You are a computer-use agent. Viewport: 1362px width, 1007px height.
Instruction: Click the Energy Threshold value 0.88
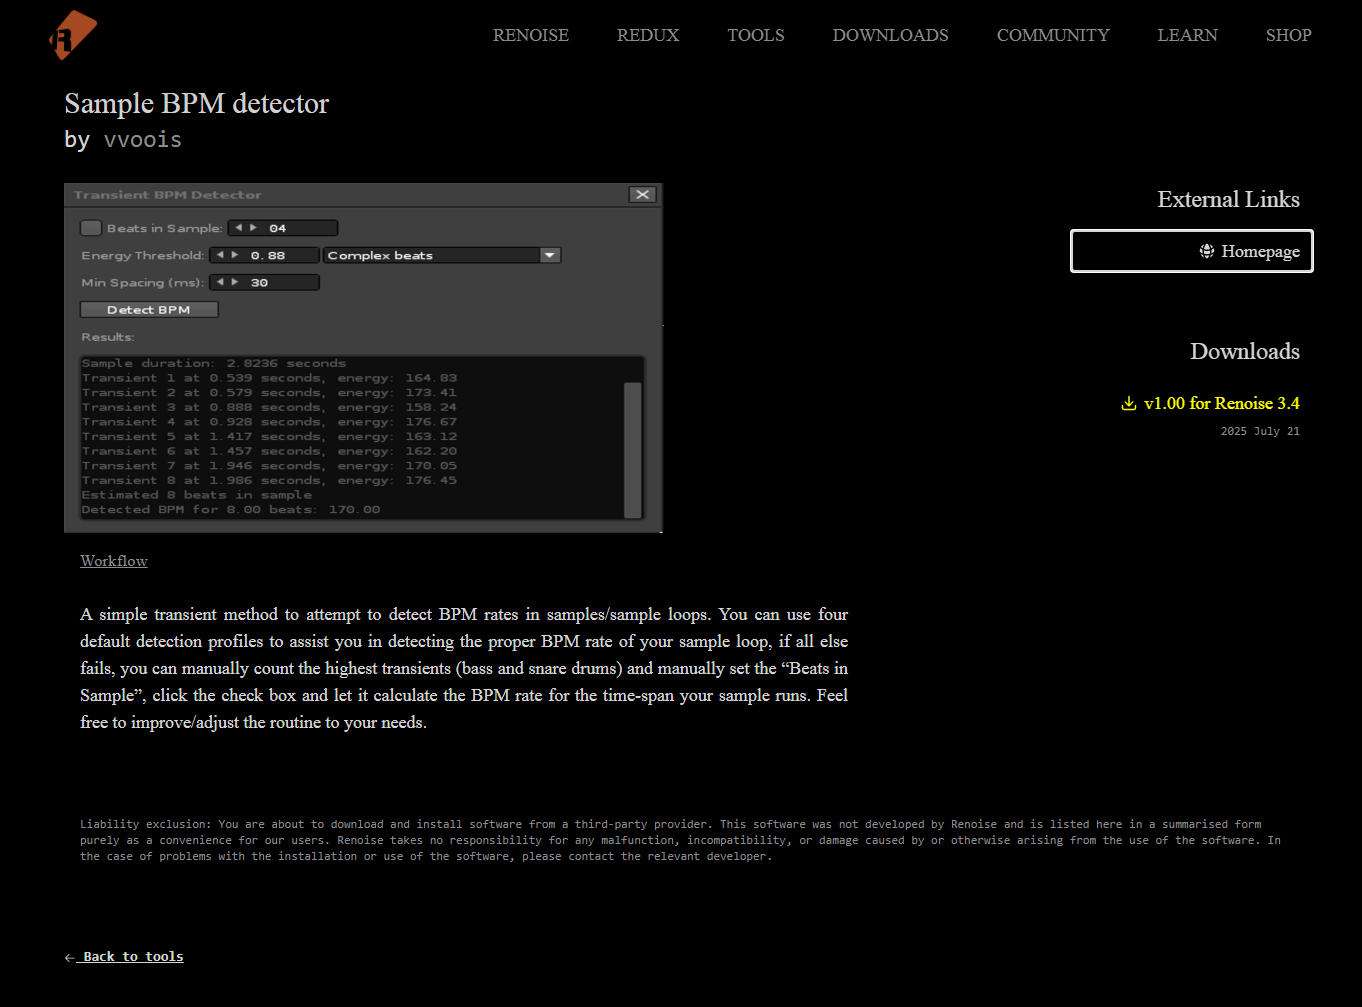(x=268, y=255)
